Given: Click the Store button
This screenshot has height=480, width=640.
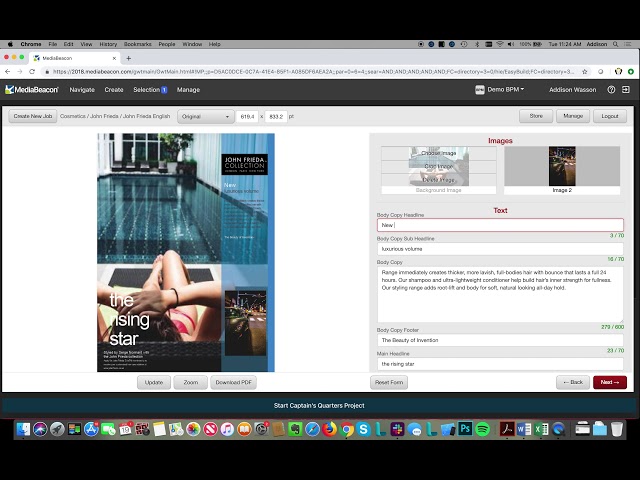Looking at the screenshot, I should [x=536, y=116].
